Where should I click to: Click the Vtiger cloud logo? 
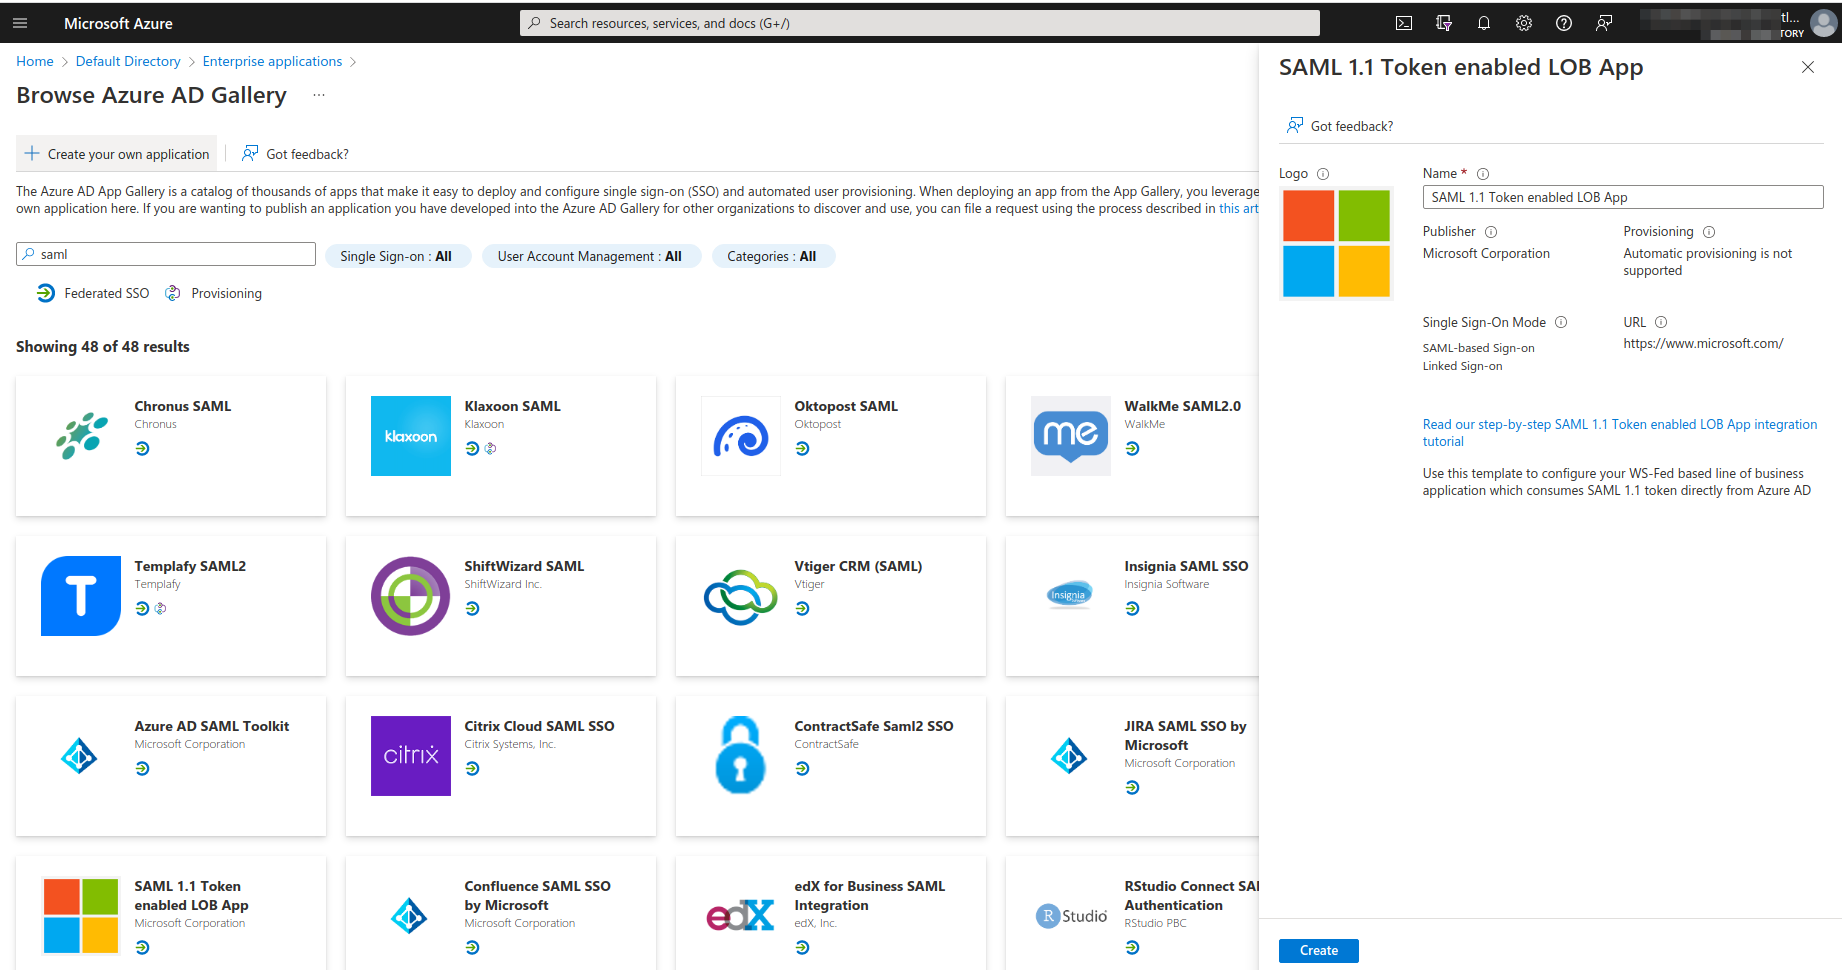[x=741, y=596]
